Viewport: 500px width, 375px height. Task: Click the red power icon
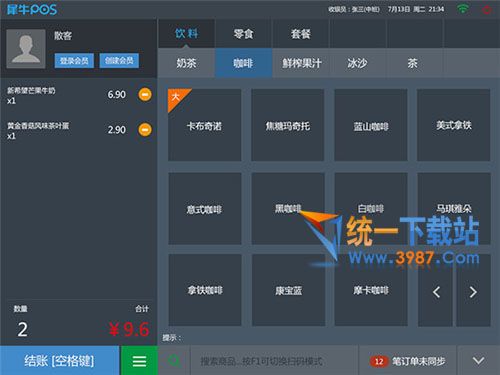[487, 9]
